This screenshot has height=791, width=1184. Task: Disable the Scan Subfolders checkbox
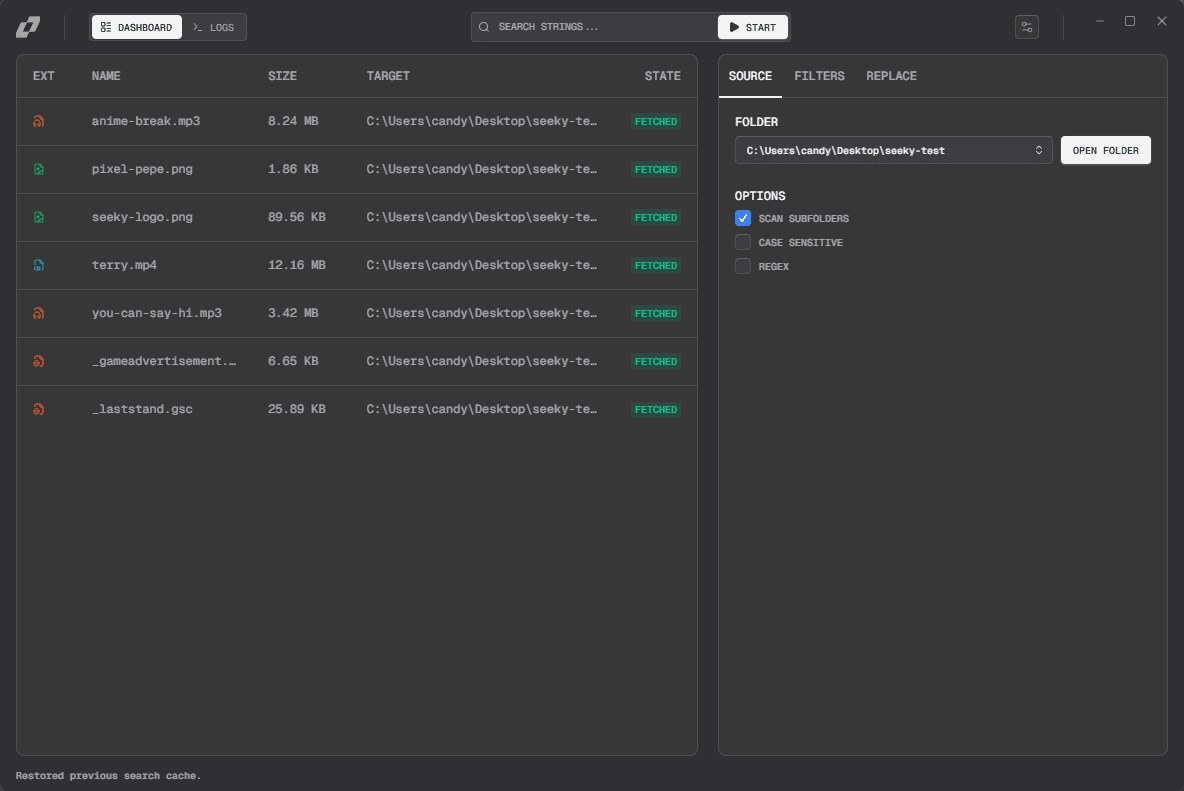pos(743,218)
